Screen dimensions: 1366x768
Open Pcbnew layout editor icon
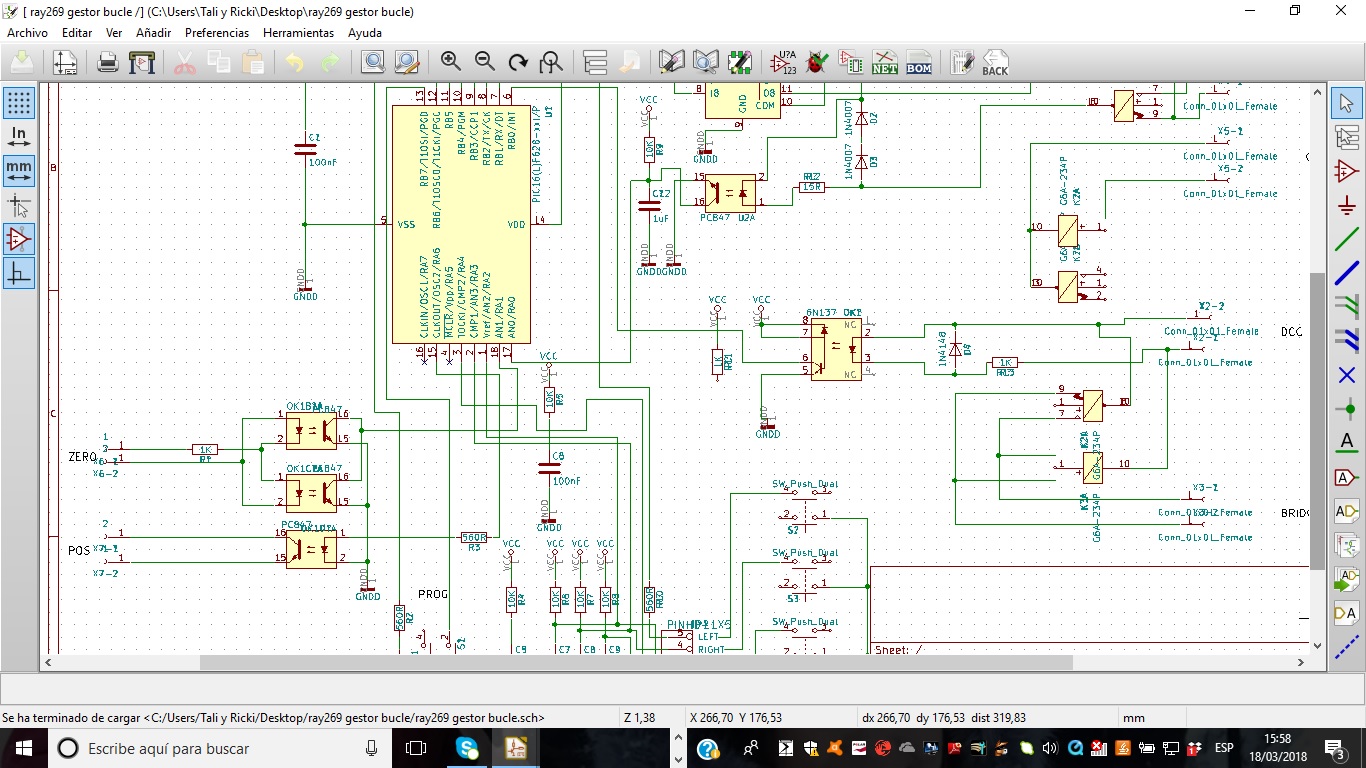[962, 62]
